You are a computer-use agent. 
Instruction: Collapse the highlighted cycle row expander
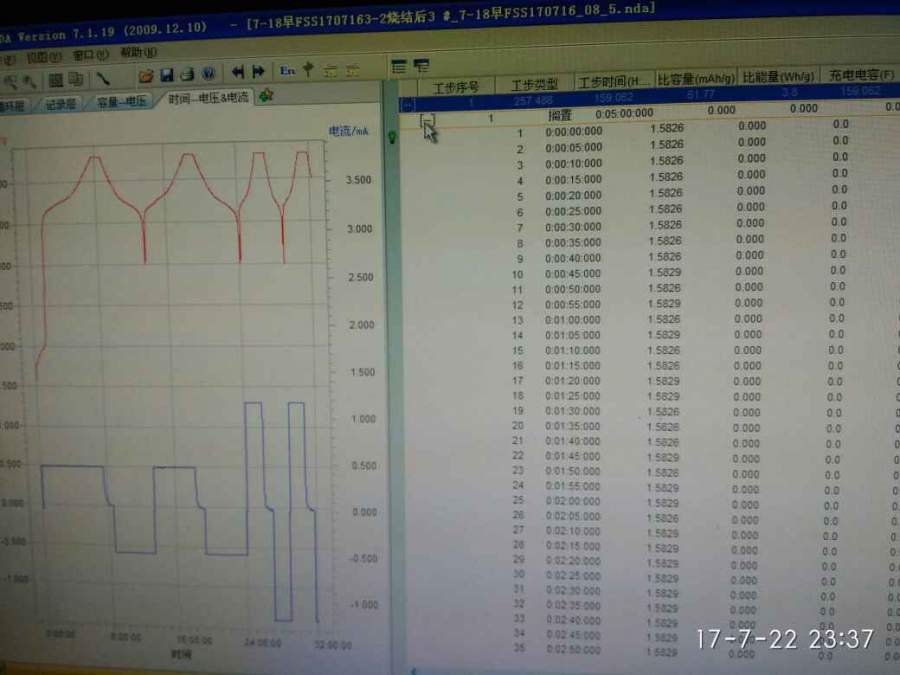pos(408,104)
